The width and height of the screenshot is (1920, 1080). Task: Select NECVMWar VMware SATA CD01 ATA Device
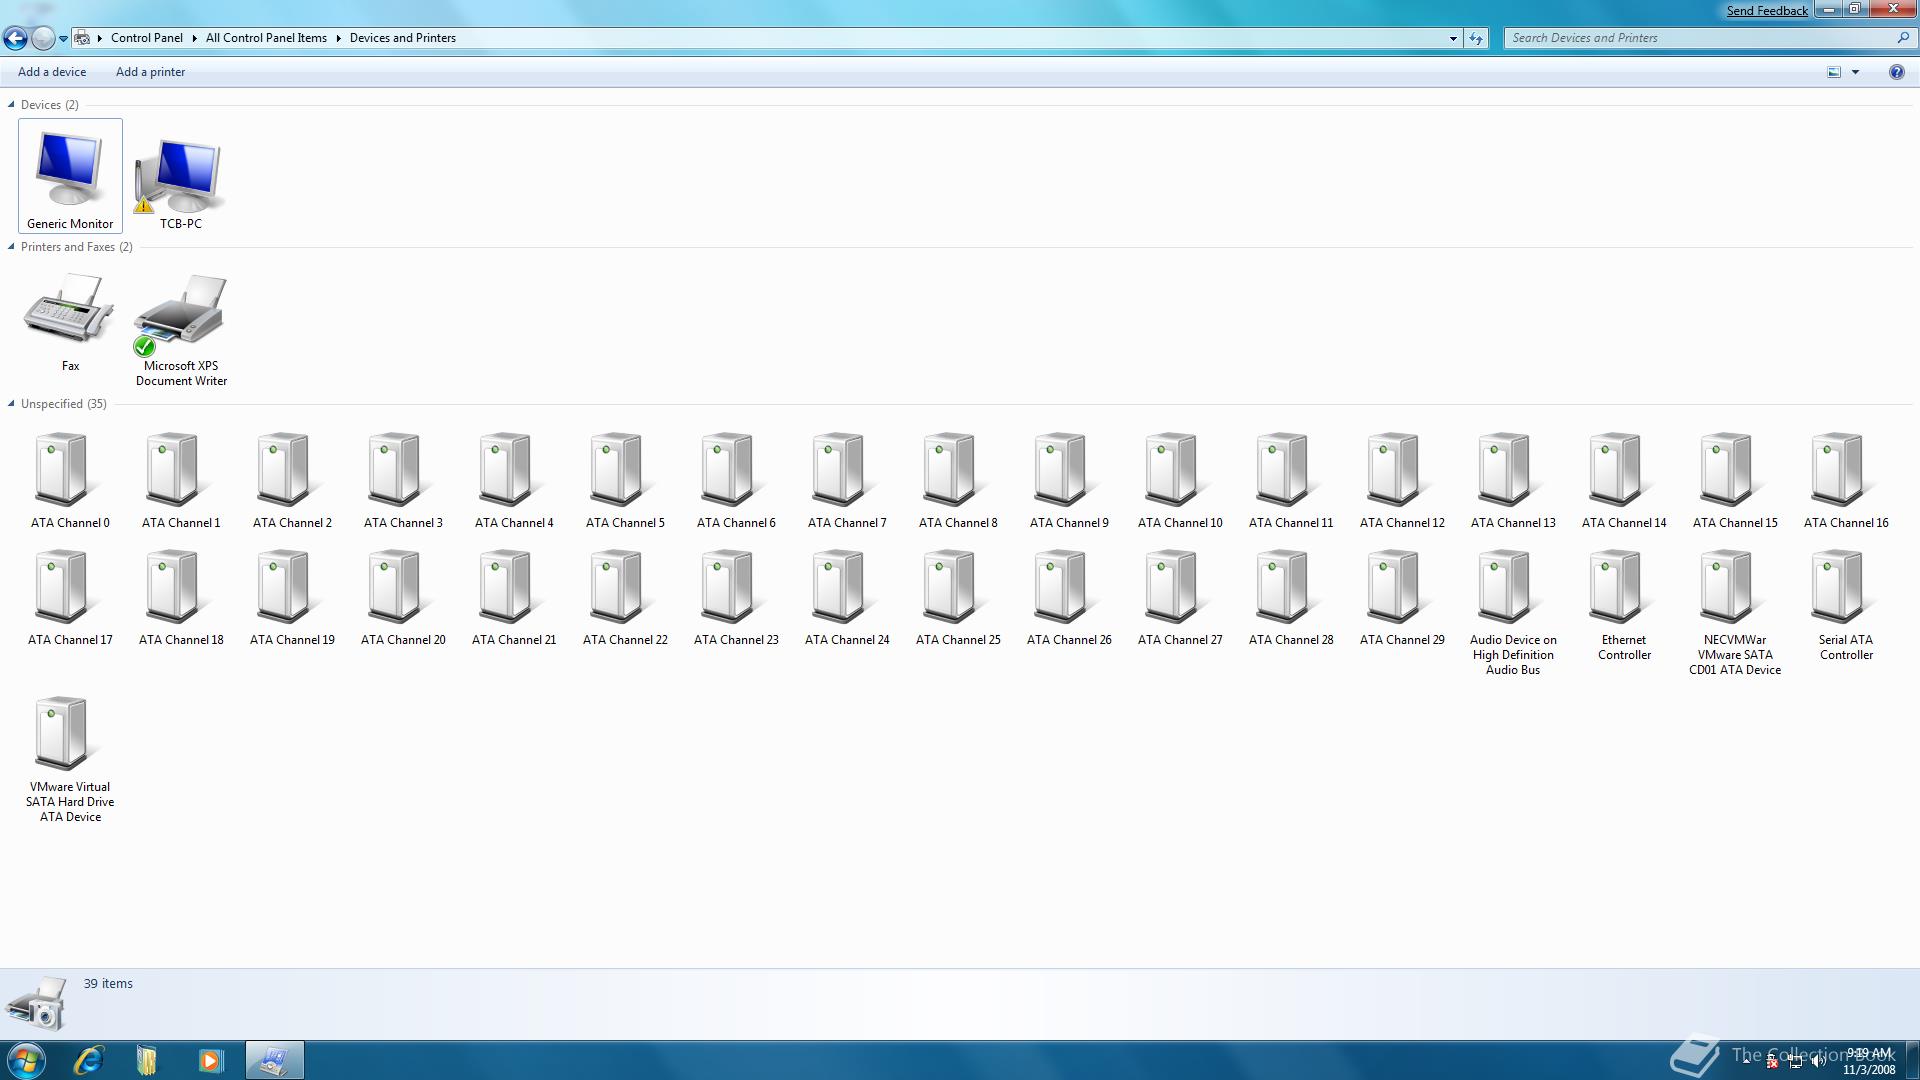(x=1735, y=612)
